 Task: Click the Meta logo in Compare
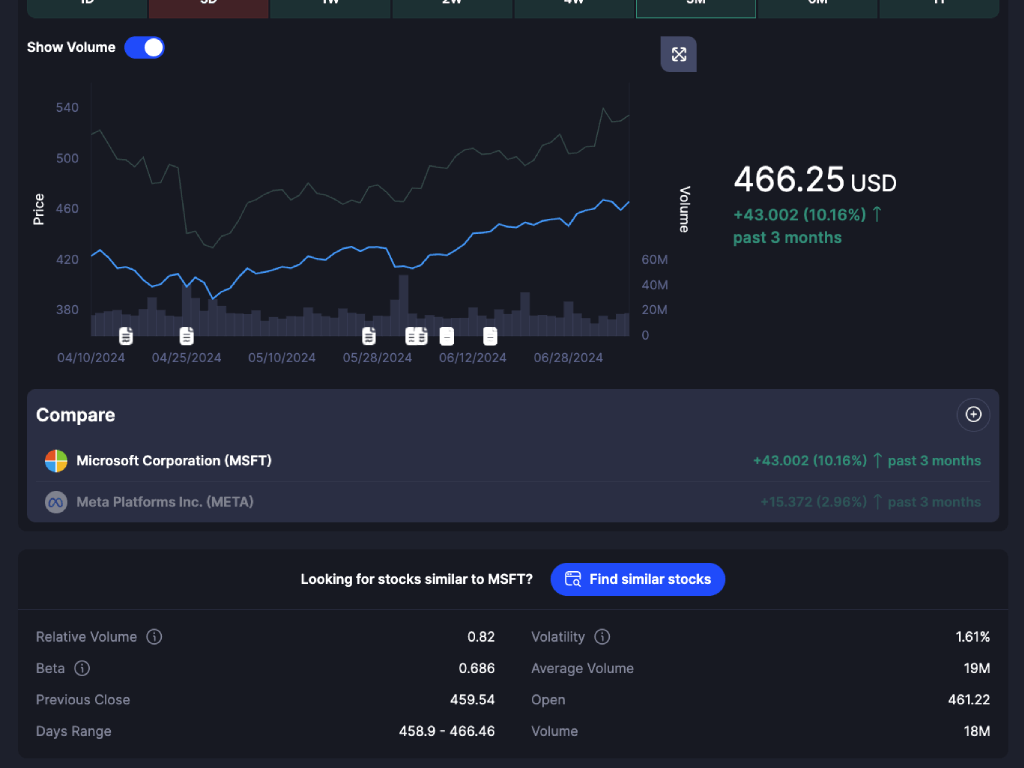[56, 502]
